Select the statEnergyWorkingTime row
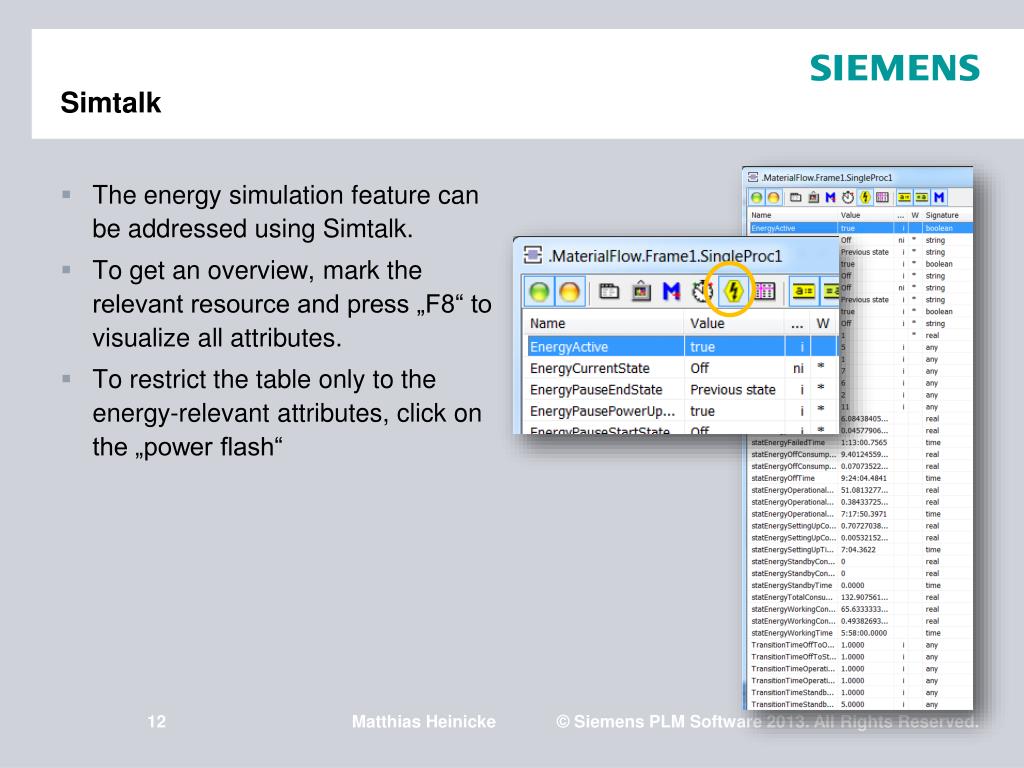Screen dimensions: 1024x768 click(x=859, y=633)
